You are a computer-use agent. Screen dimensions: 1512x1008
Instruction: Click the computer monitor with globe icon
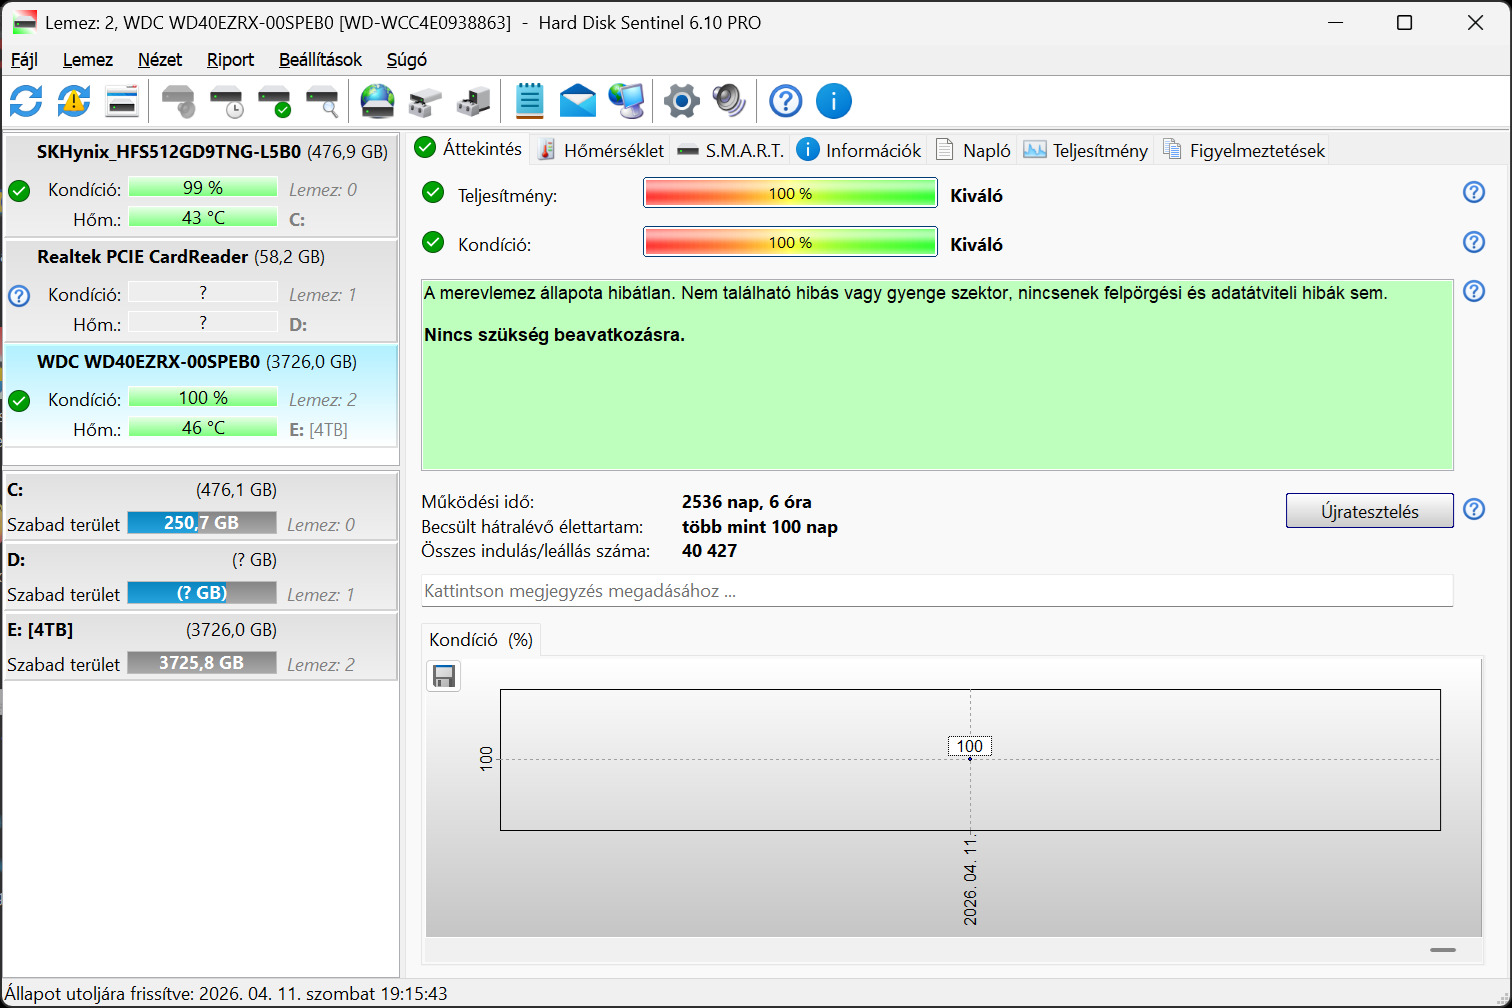click(627, 101)
